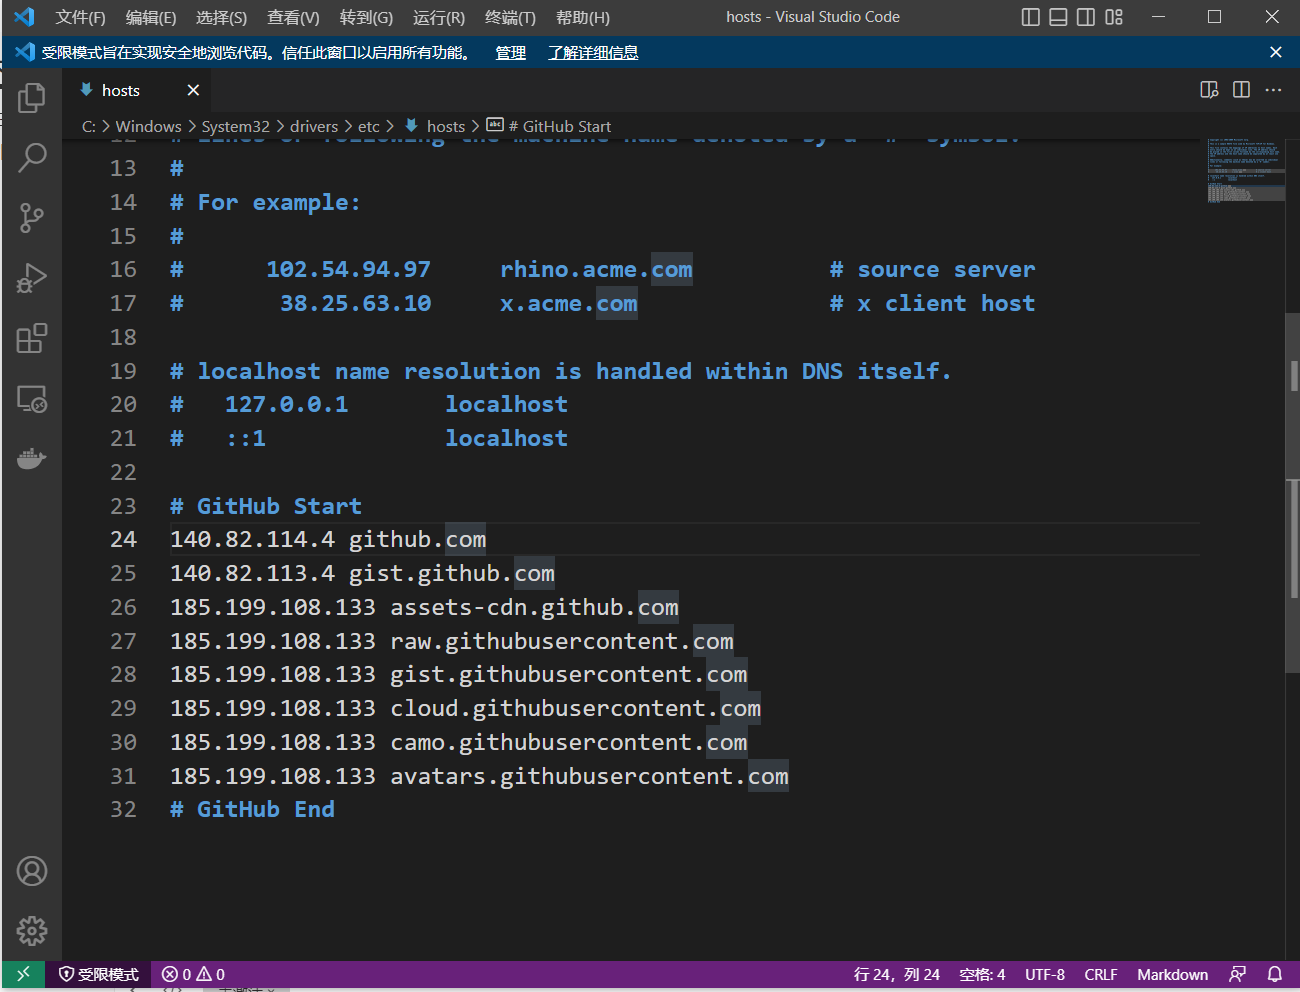Open the Manage gear icon
Image resolution: width=1300 pixels, height=992 pixels.
click(x=32, y=931)
